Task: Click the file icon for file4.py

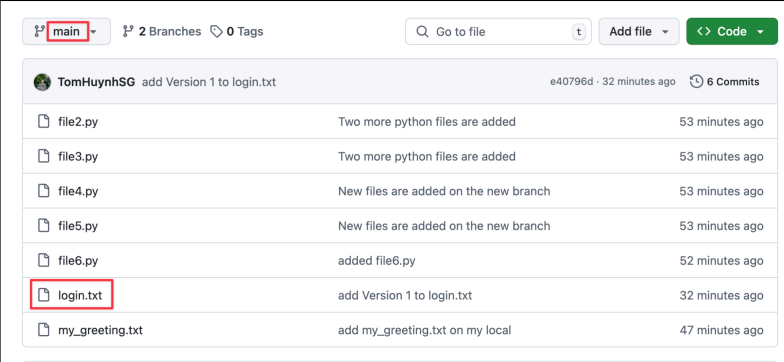Action: [44, 191]
